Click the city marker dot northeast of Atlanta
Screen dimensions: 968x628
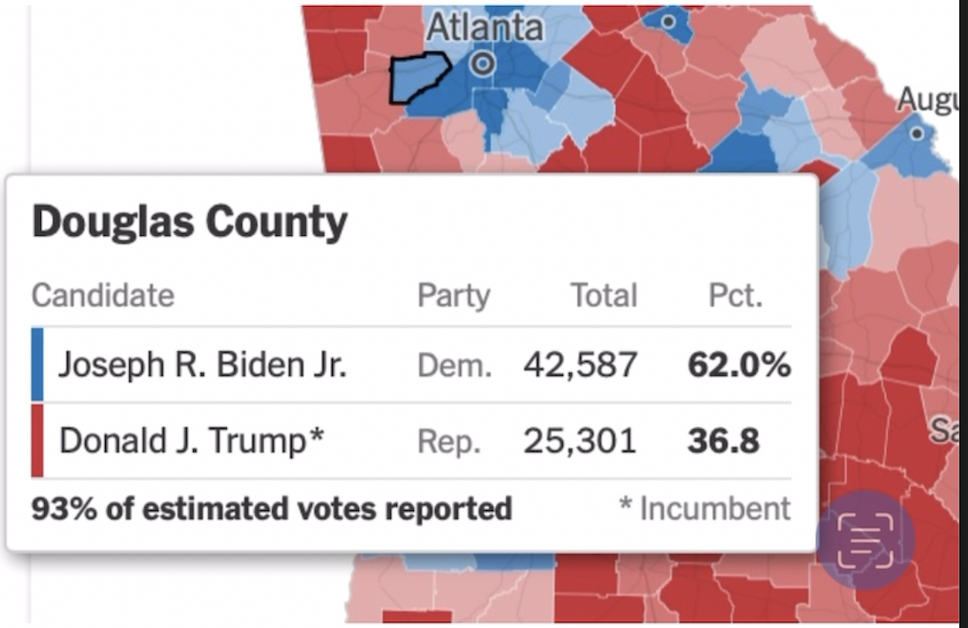click(x=667, y=20)
